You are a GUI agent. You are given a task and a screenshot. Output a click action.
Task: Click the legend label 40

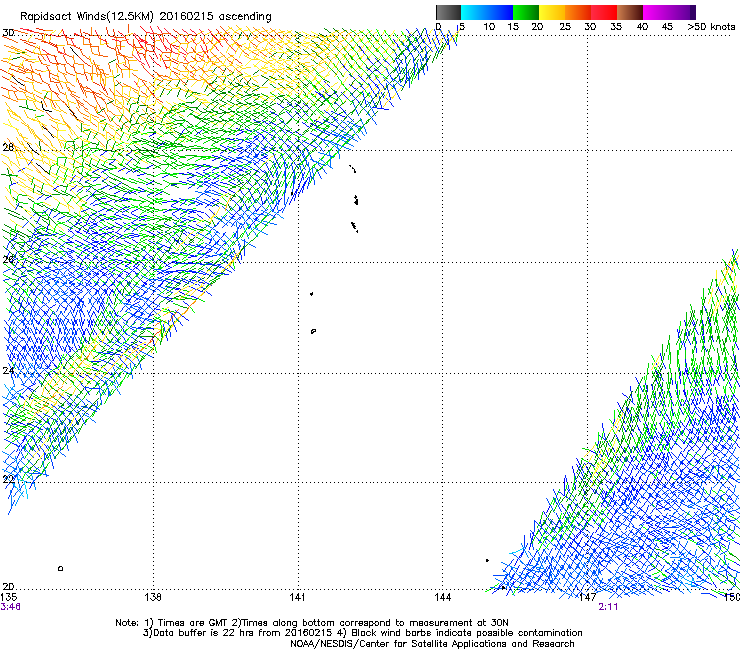pyautogui.click(x=642, y=27)
